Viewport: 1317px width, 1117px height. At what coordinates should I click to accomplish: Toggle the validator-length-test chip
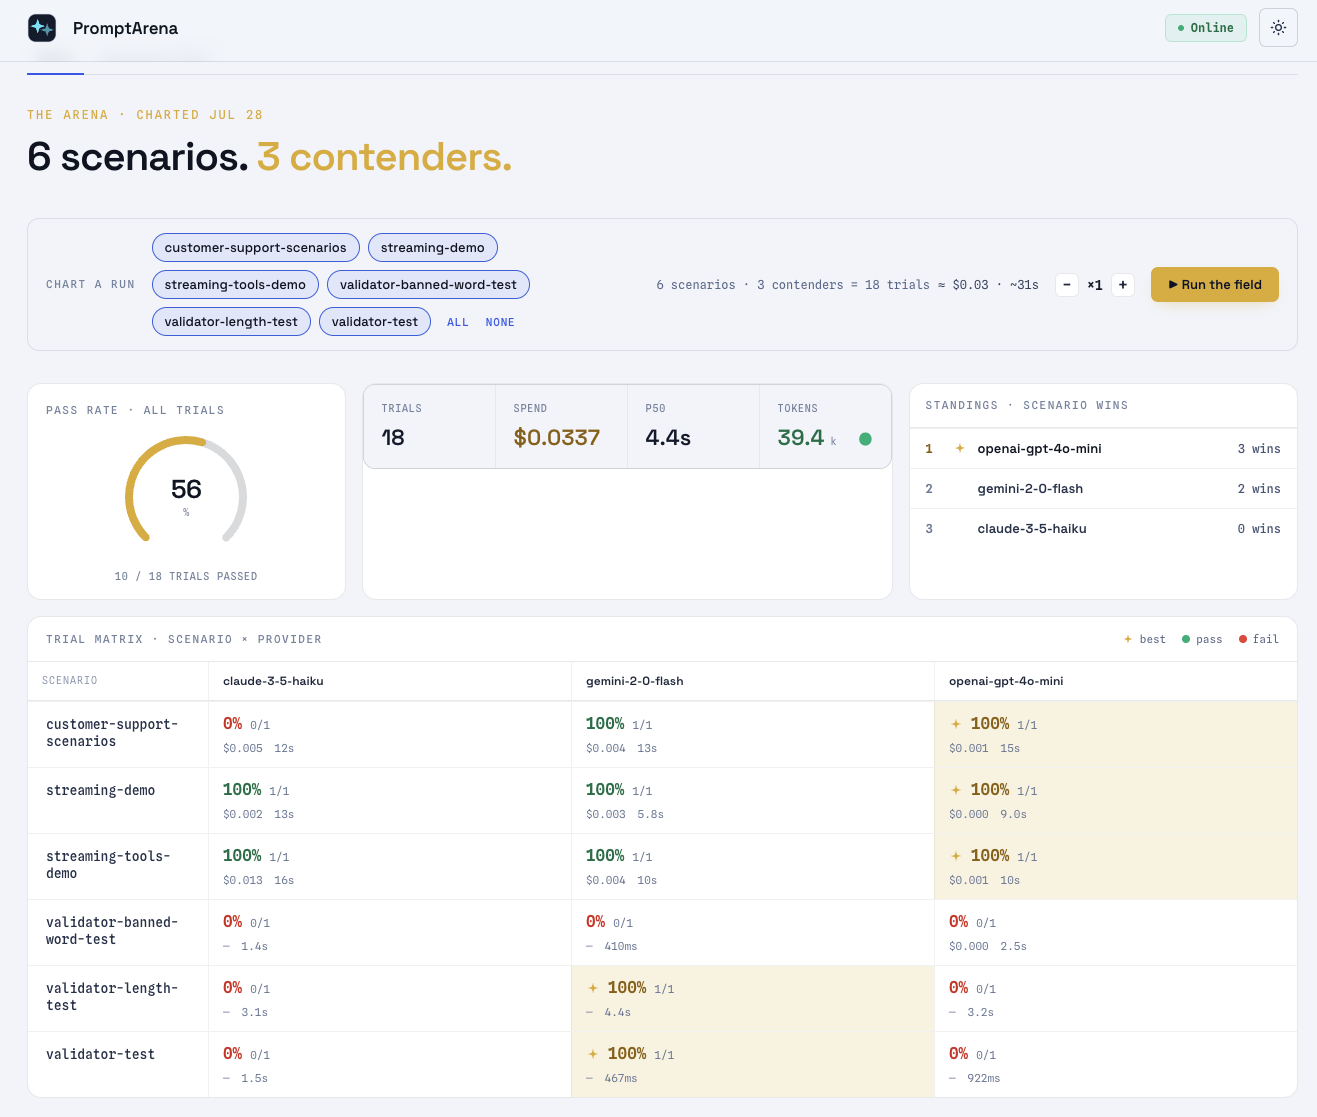point(231,321)
